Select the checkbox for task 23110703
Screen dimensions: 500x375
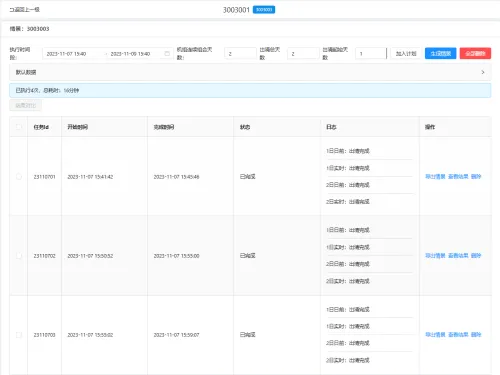tap(19, 335)
